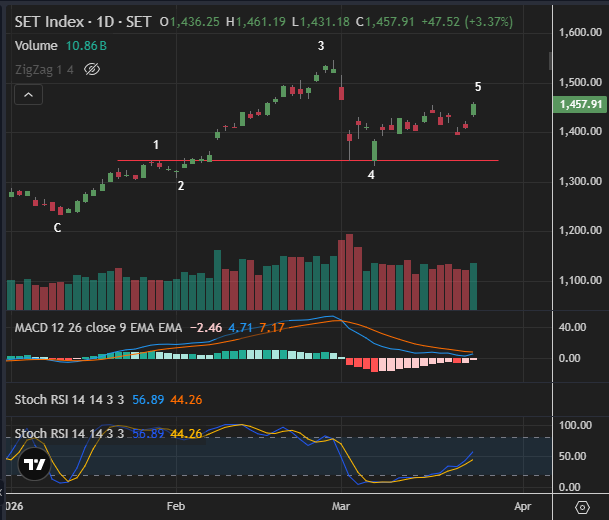Click the Feb date on time axis
This screenshot has width=609, height=520.
[176, 506]
